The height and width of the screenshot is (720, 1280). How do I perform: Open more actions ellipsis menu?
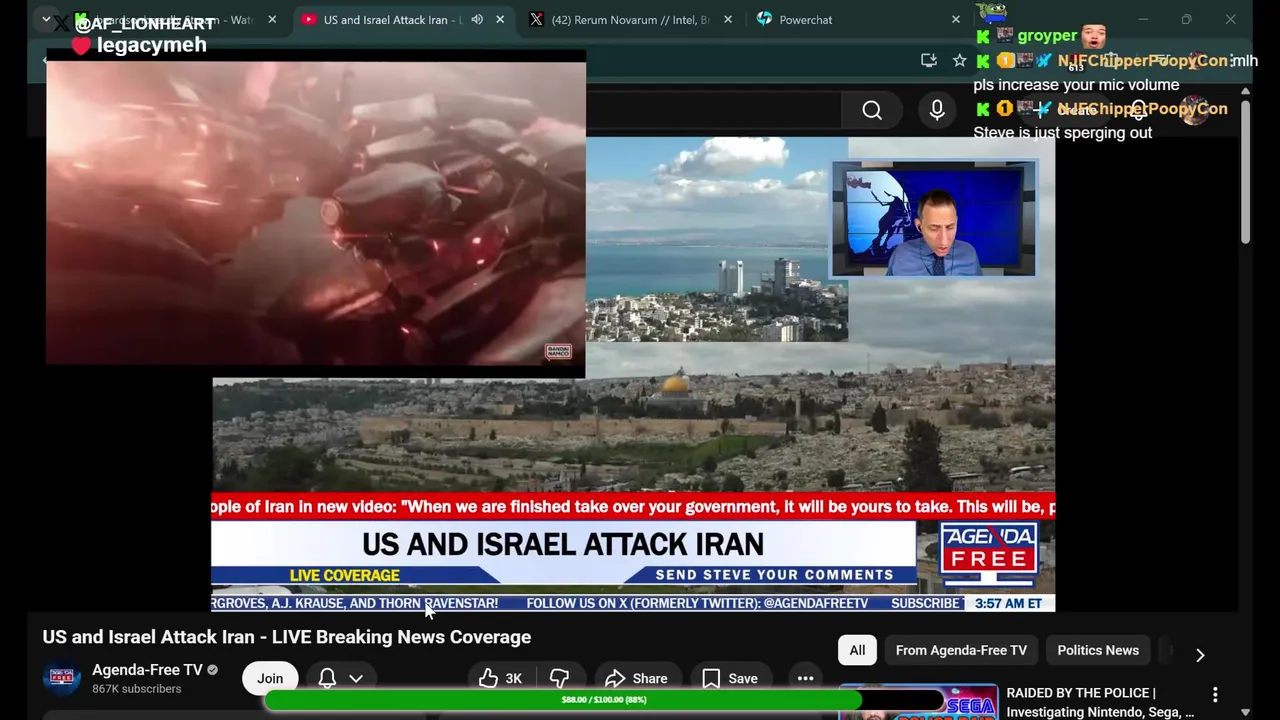coord(805,678)
